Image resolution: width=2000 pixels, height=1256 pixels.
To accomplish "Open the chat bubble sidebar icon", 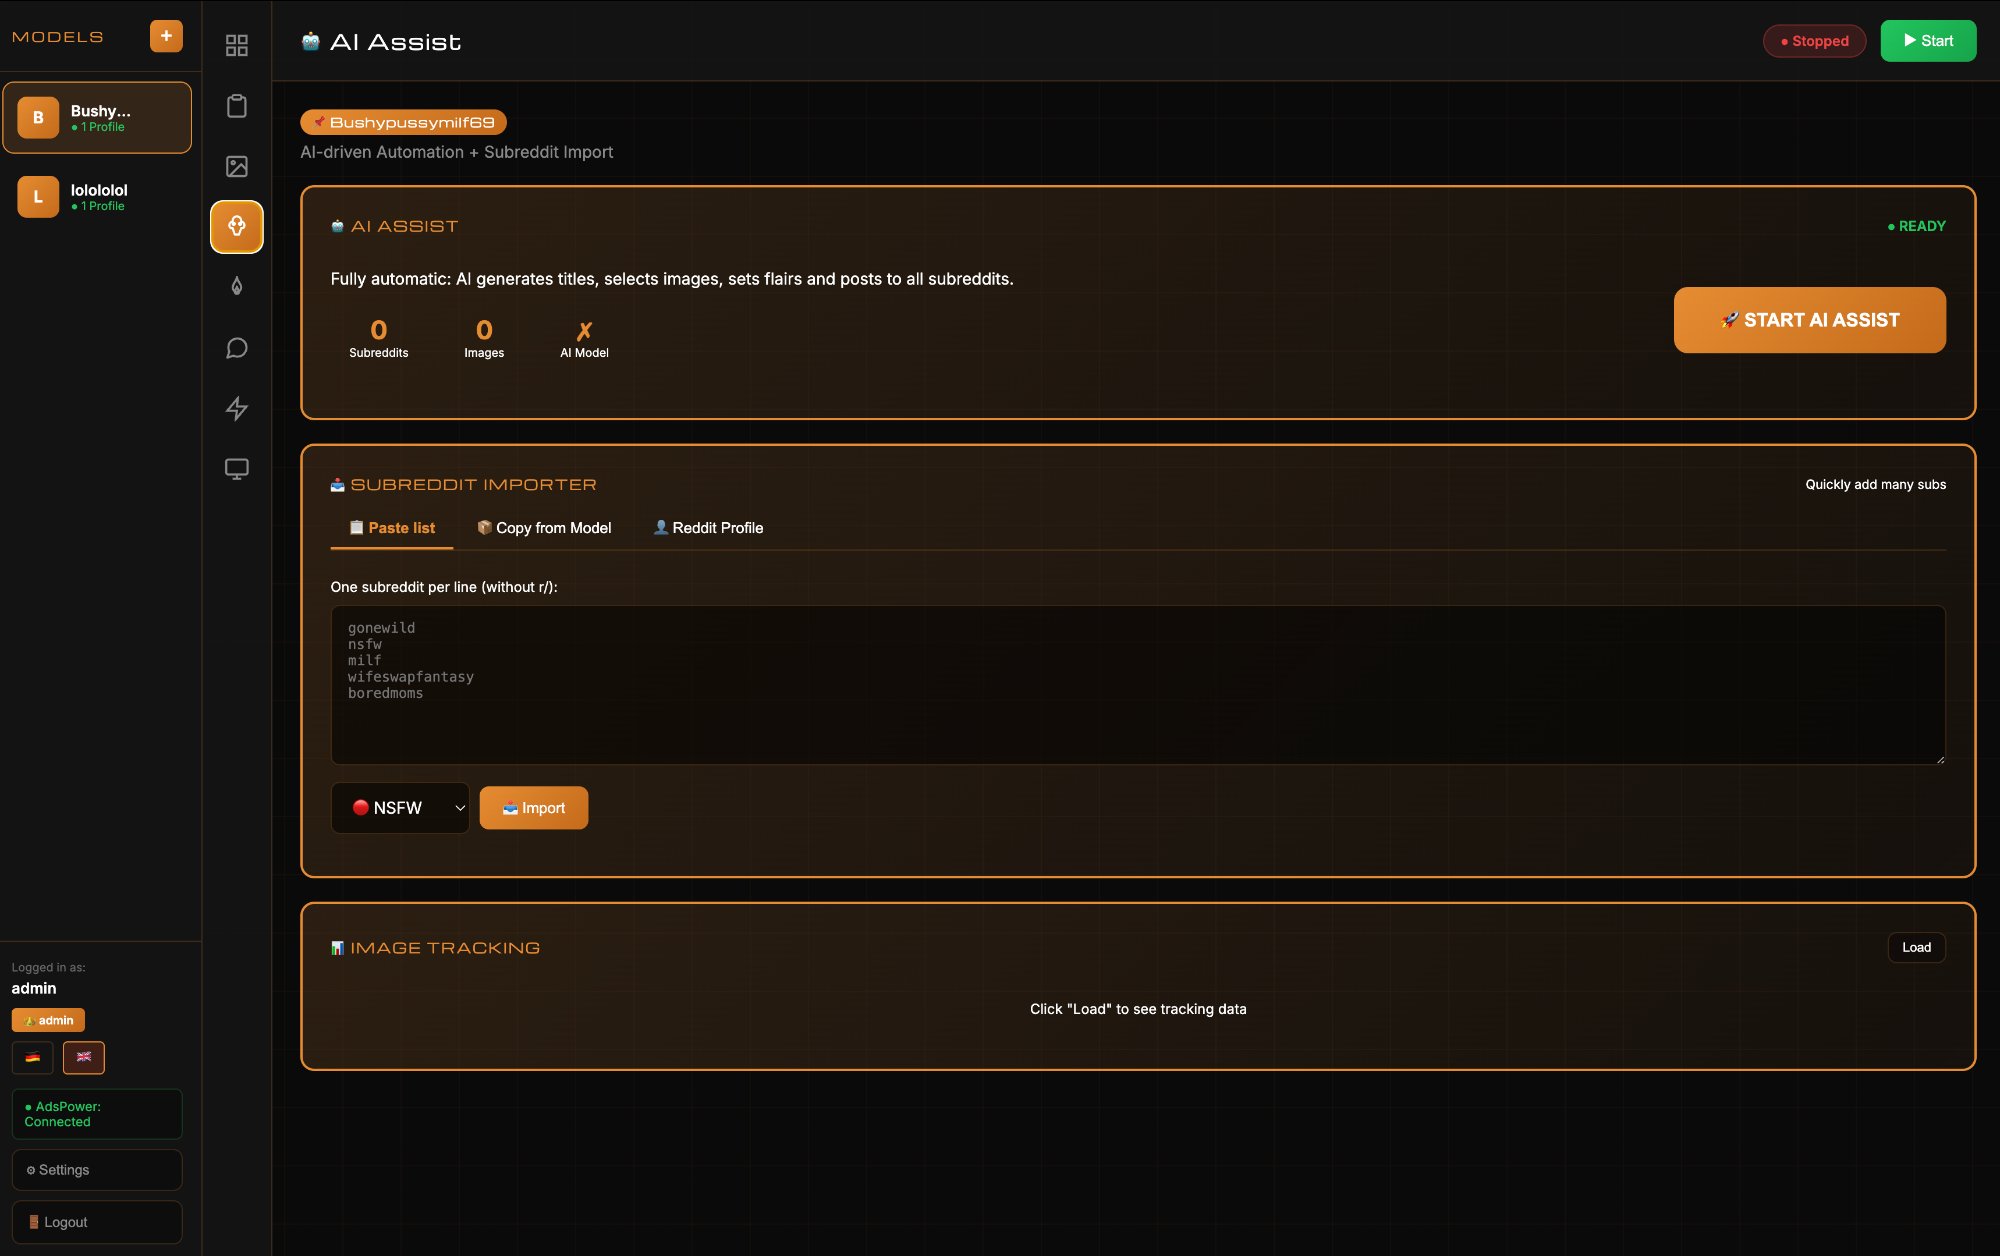I will (236, 348).
